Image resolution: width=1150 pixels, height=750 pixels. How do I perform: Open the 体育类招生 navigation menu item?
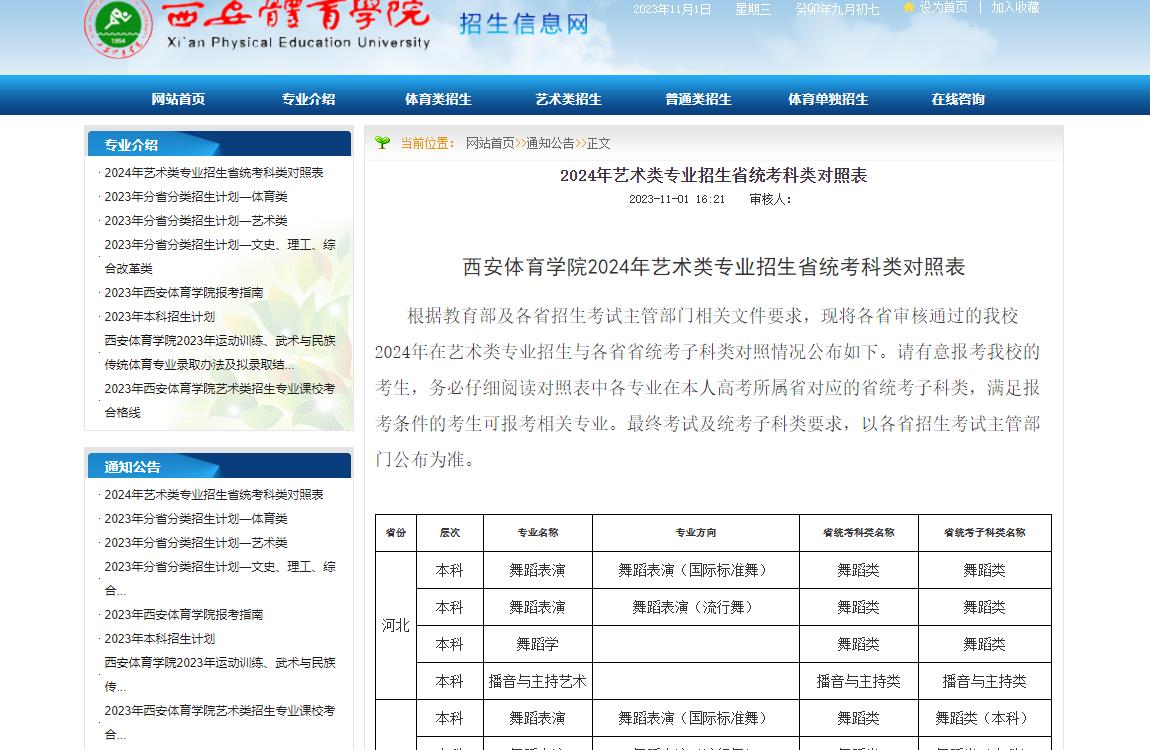click(439, 99)
